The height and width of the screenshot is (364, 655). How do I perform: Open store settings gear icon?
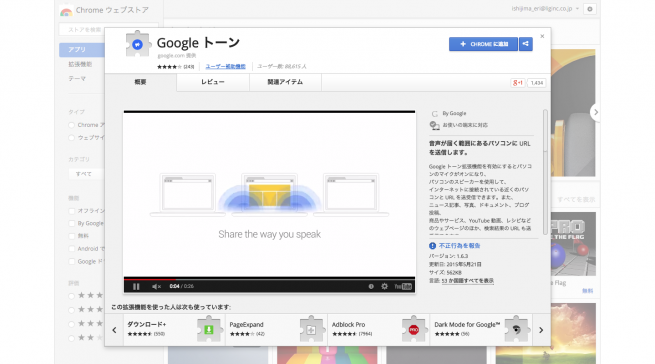click(x=590, y=9)
